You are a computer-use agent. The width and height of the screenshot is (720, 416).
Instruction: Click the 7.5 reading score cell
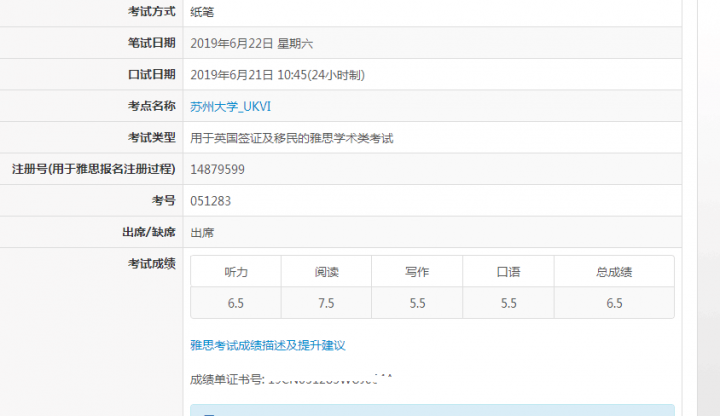[326, 303]
